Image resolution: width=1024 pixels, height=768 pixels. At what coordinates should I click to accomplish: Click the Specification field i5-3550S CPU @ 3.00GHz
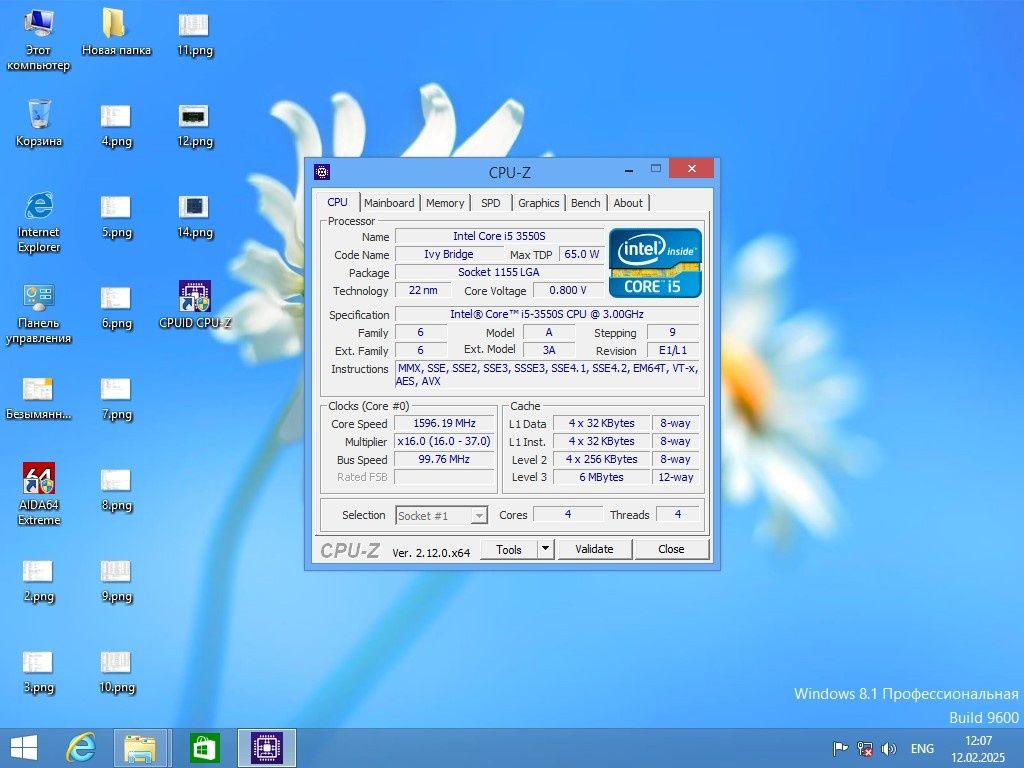(547, 314)
